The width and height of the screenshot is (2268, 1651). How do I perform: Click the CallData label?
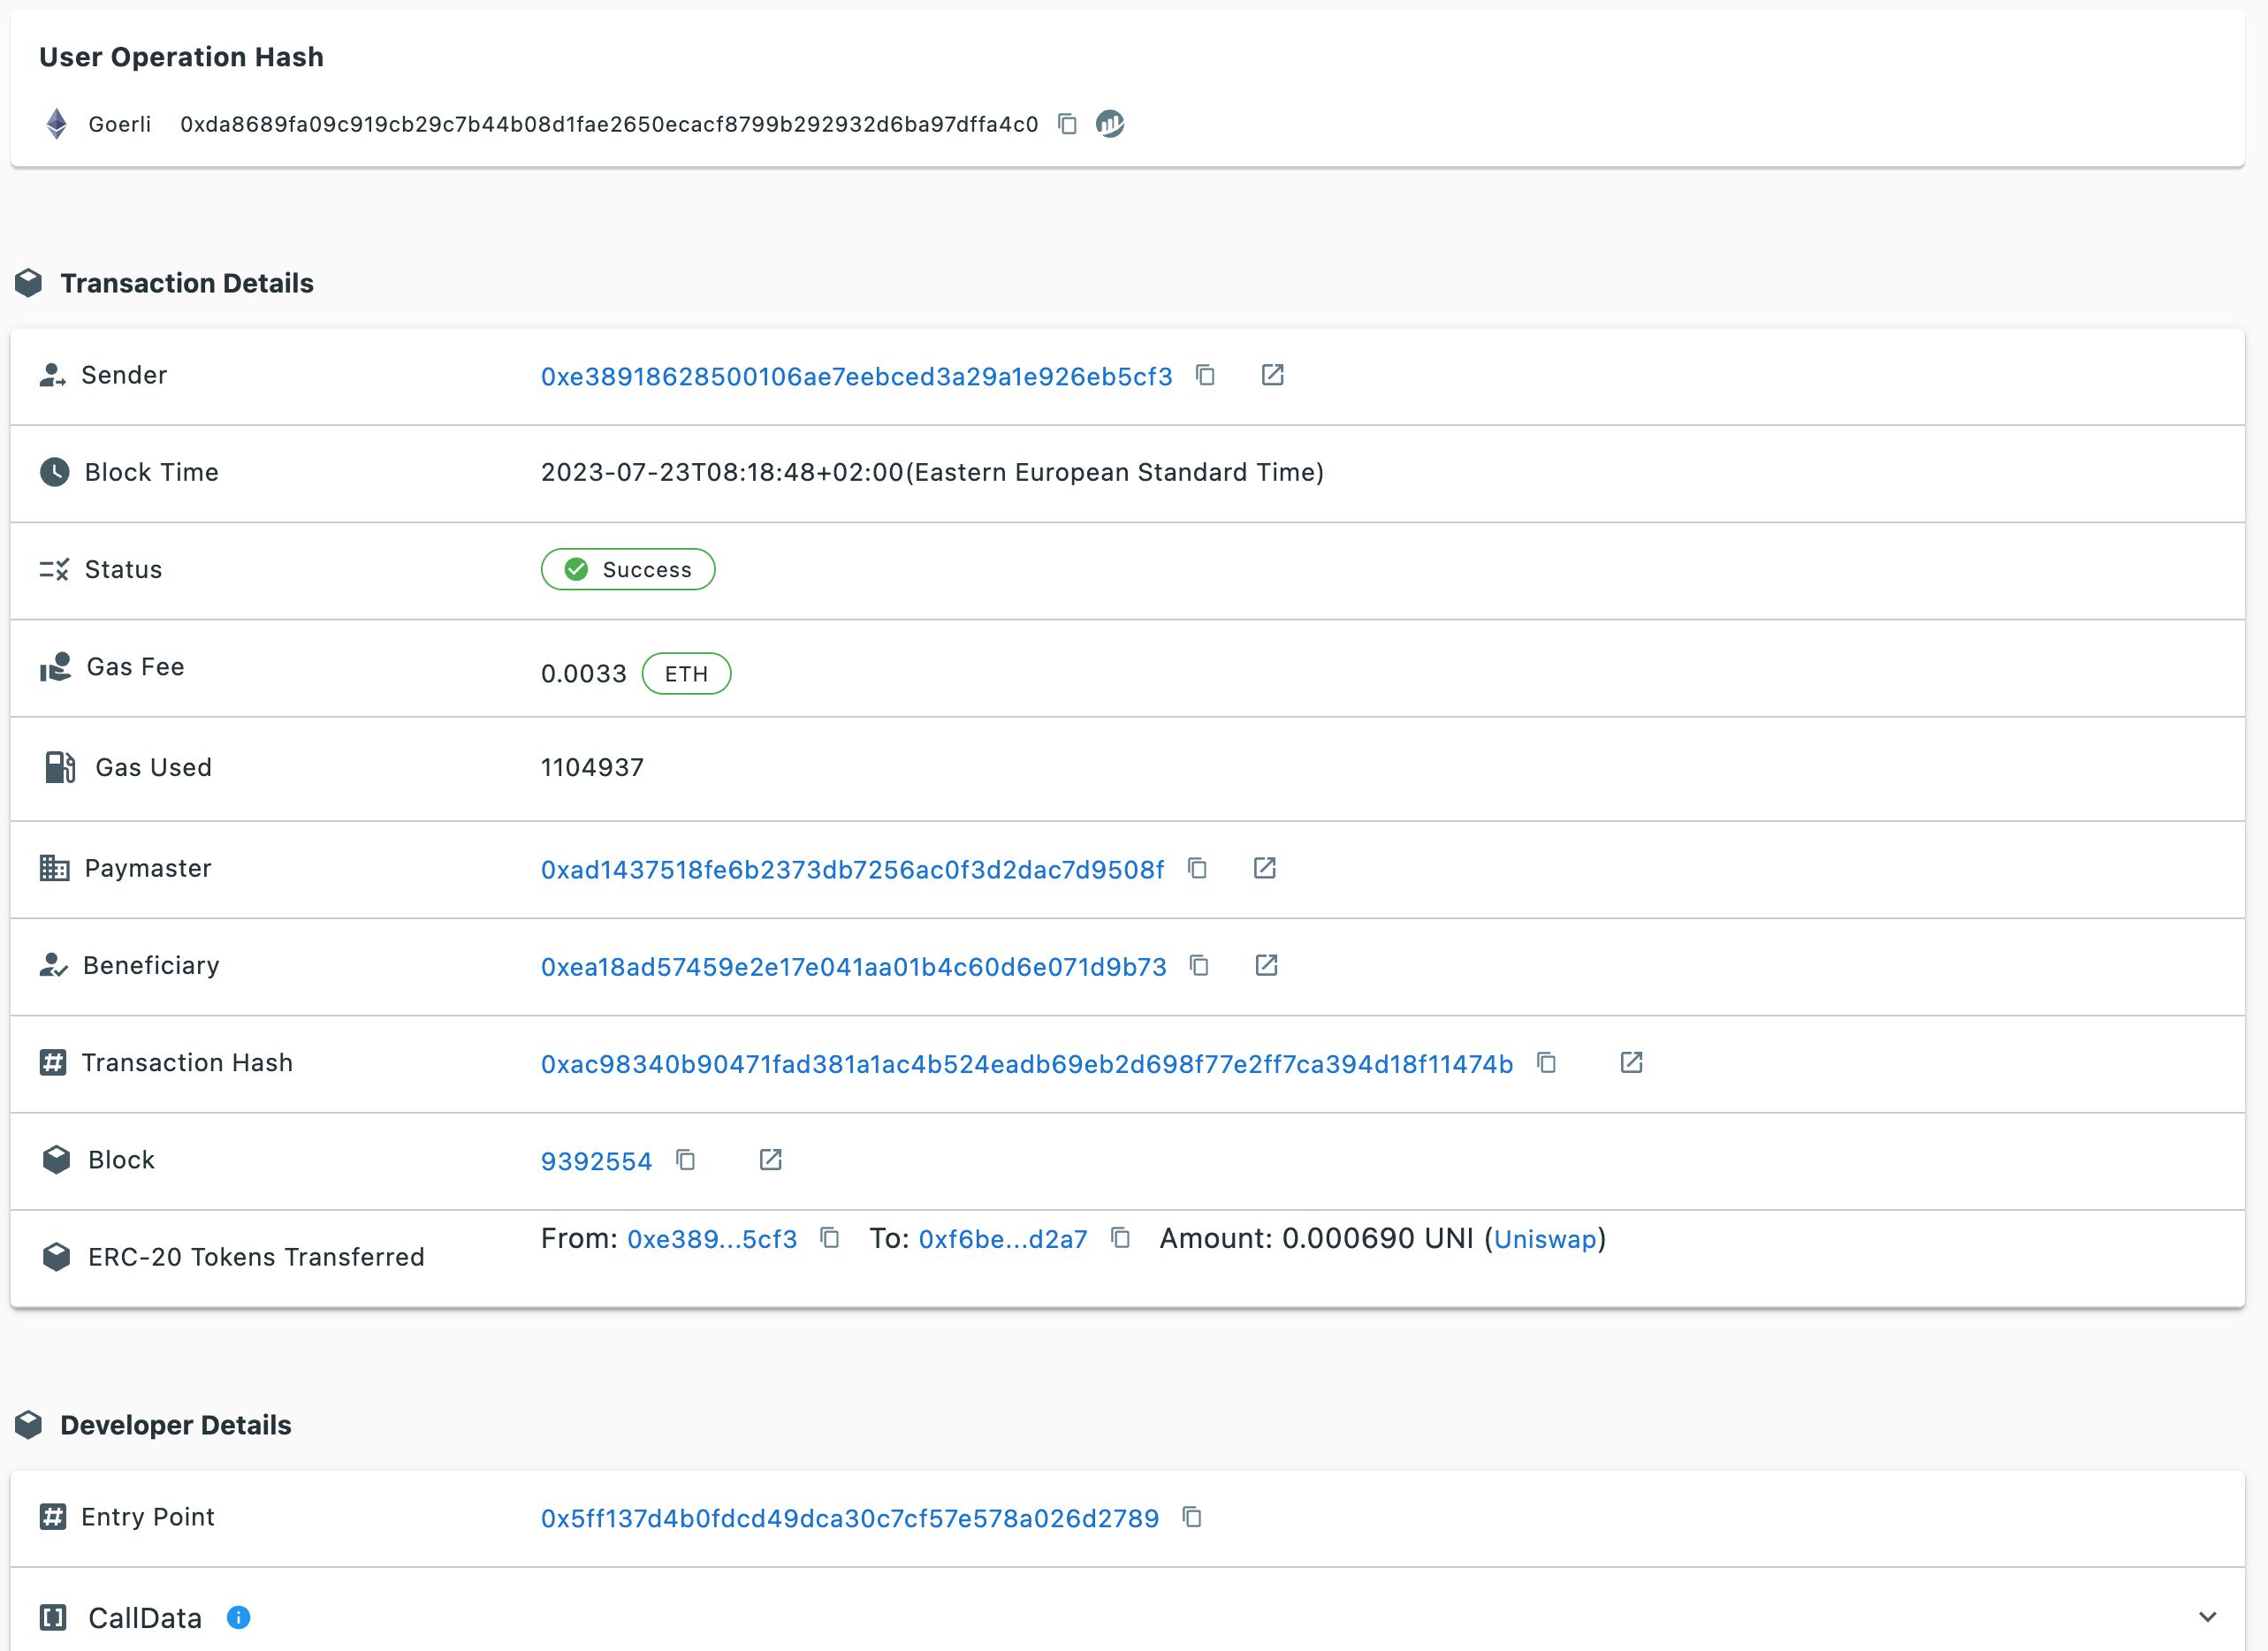[x=145, y=1617]
